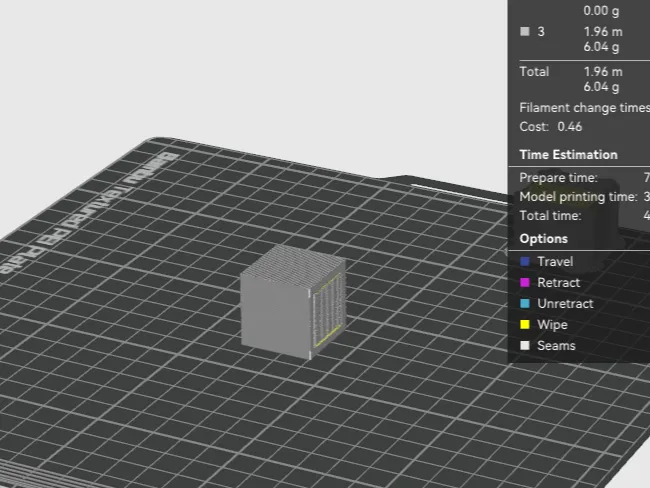Click the Travel color swatch
The image size is (650, 488).
tap(525, 261)
